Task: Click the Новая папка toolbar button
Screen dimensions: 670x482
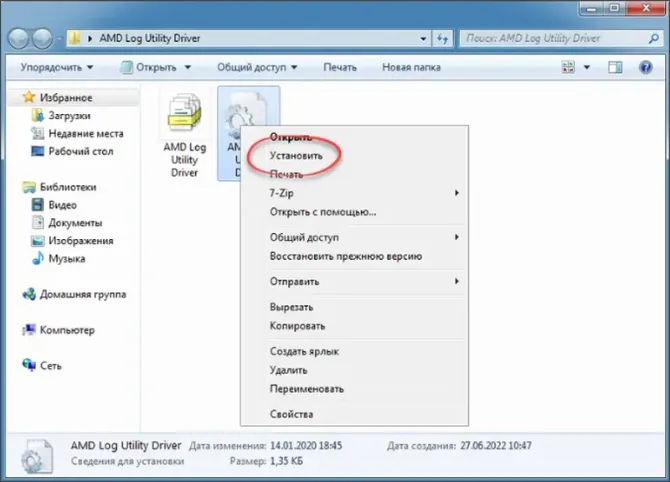Action: 411,67
